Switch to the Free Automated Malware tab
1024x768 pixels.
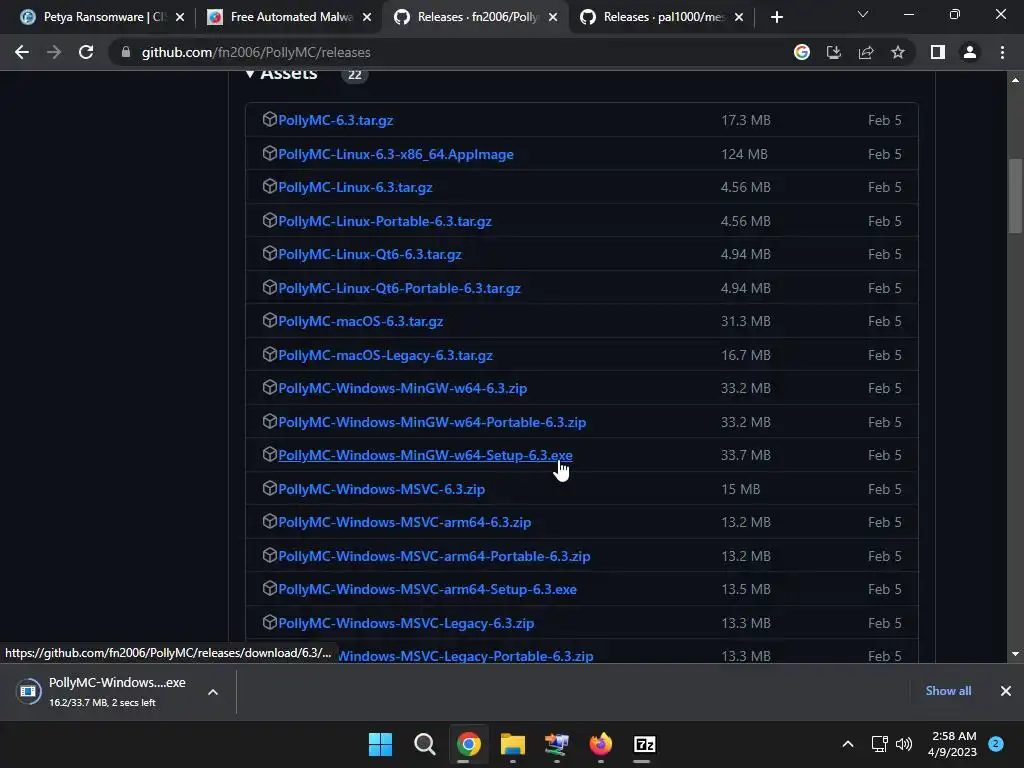(x=291, y=17)
